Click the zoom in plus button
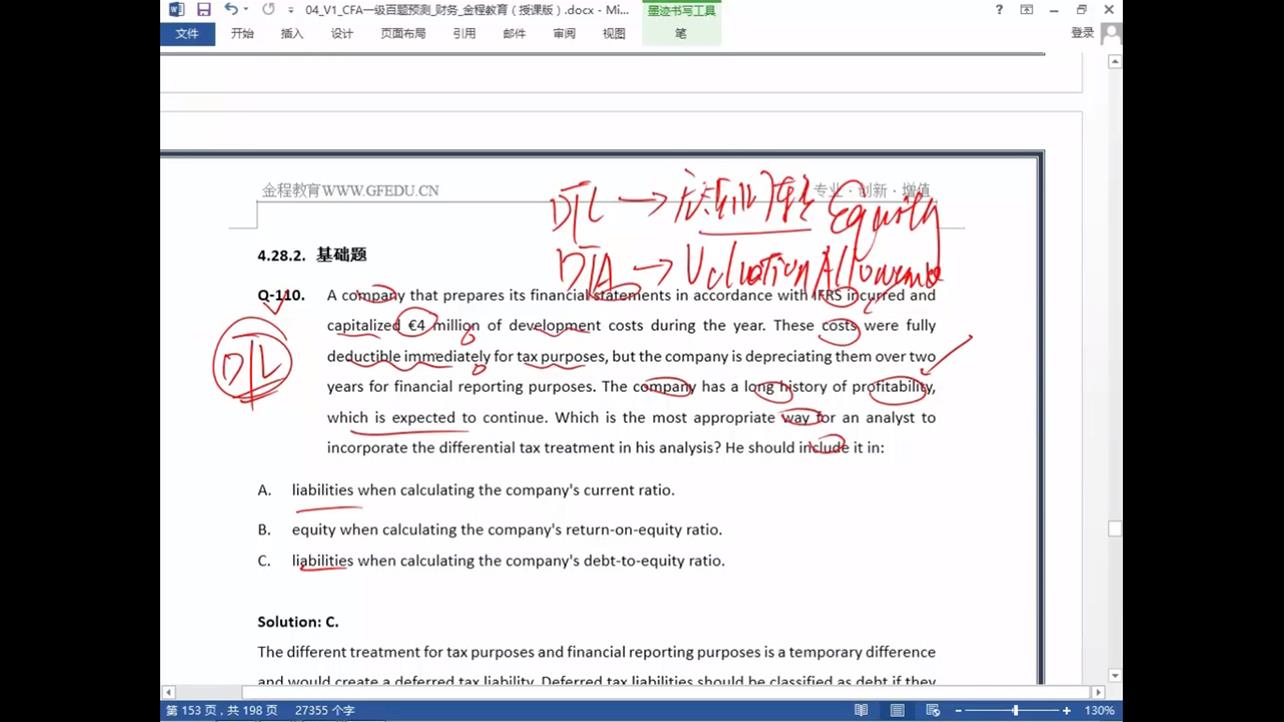The image size is (1284, 722). [1066, 710]
